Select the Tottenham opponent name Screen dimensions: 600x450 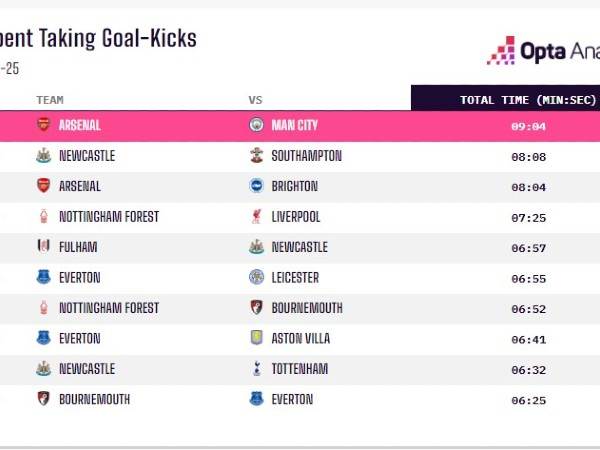click(x=300, y=369)
